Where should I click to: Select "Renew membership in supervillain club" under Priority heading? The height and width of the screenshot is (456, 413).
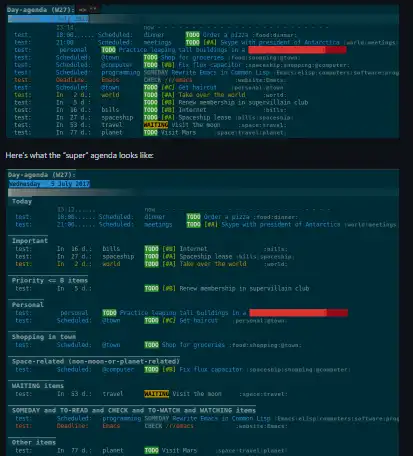tap(244, 288)
